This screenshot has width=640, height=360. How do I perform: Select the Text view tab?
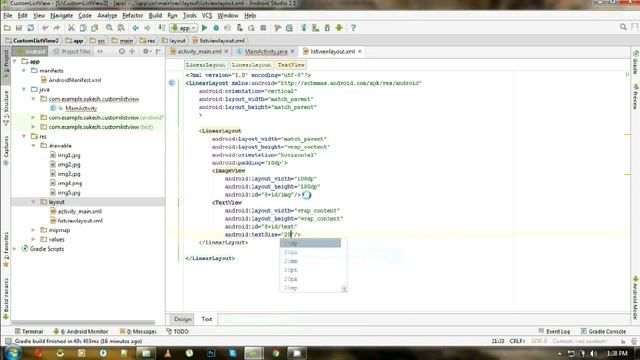click(x=207, y=319)
